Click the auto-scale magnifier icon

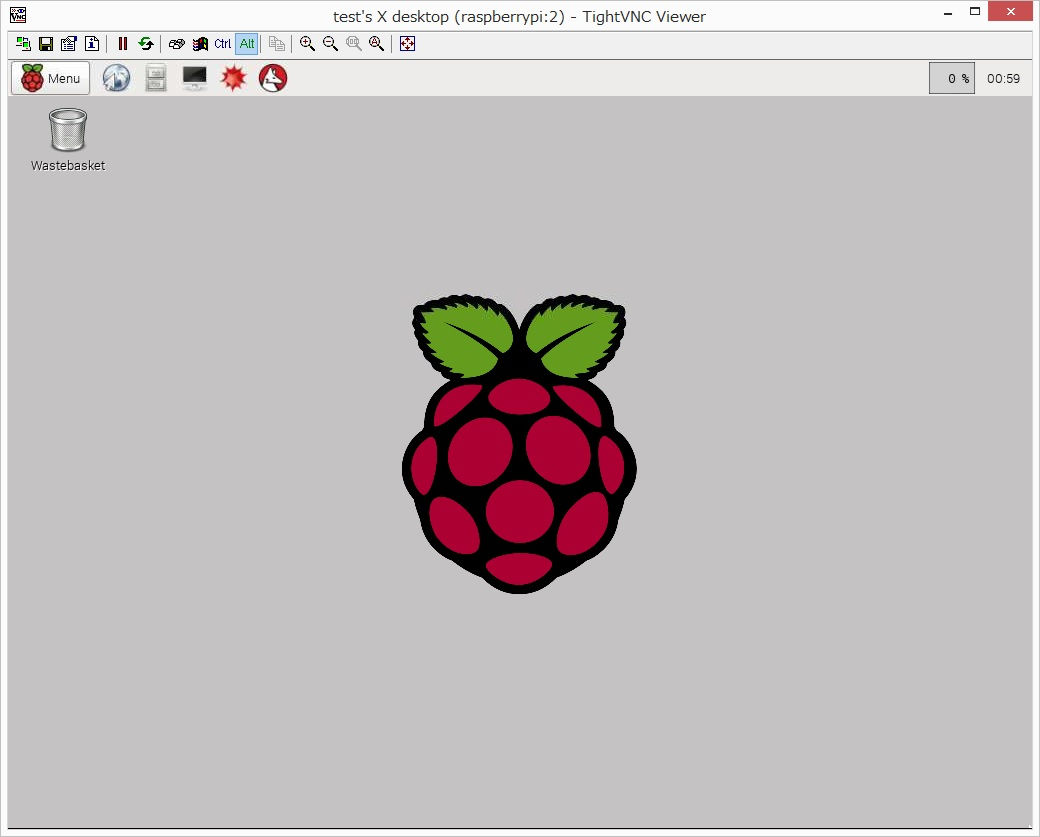(x=377, y=44)
